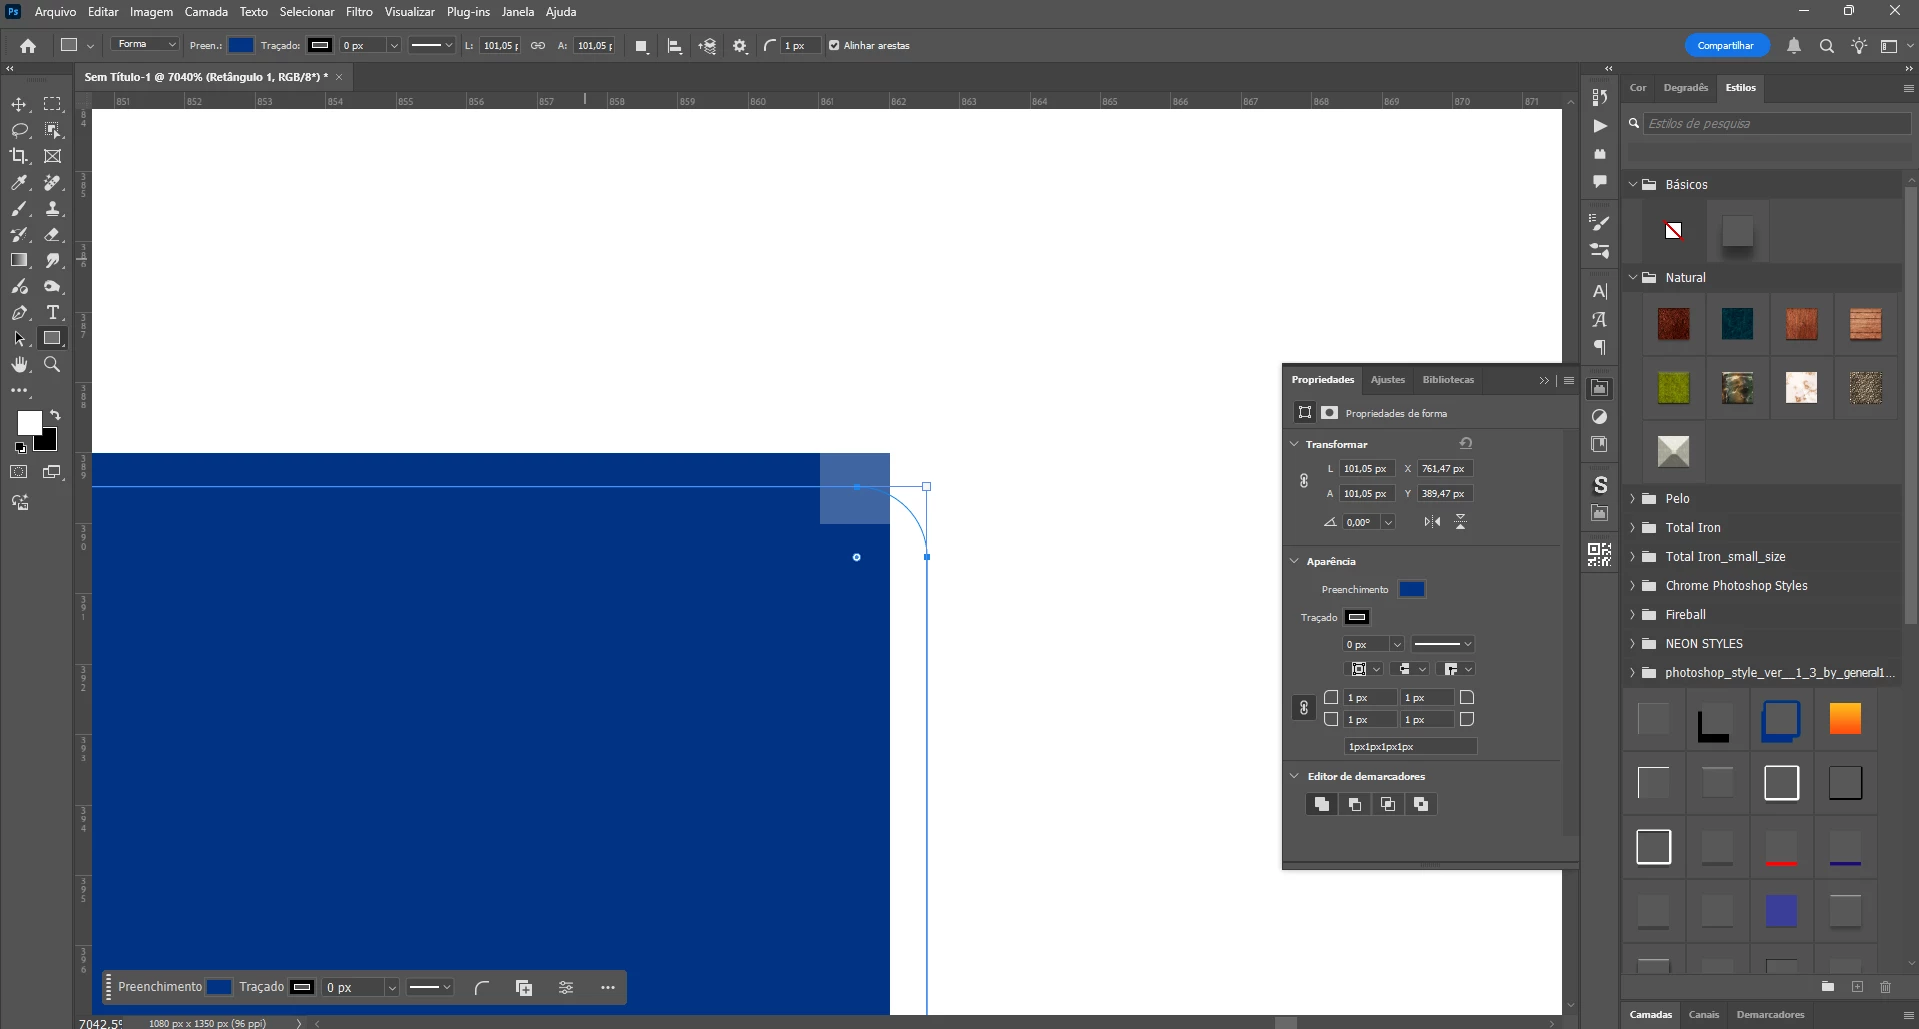
Task: Select the Rectangular Marquee tool
Action: click(x=52, y=104)
